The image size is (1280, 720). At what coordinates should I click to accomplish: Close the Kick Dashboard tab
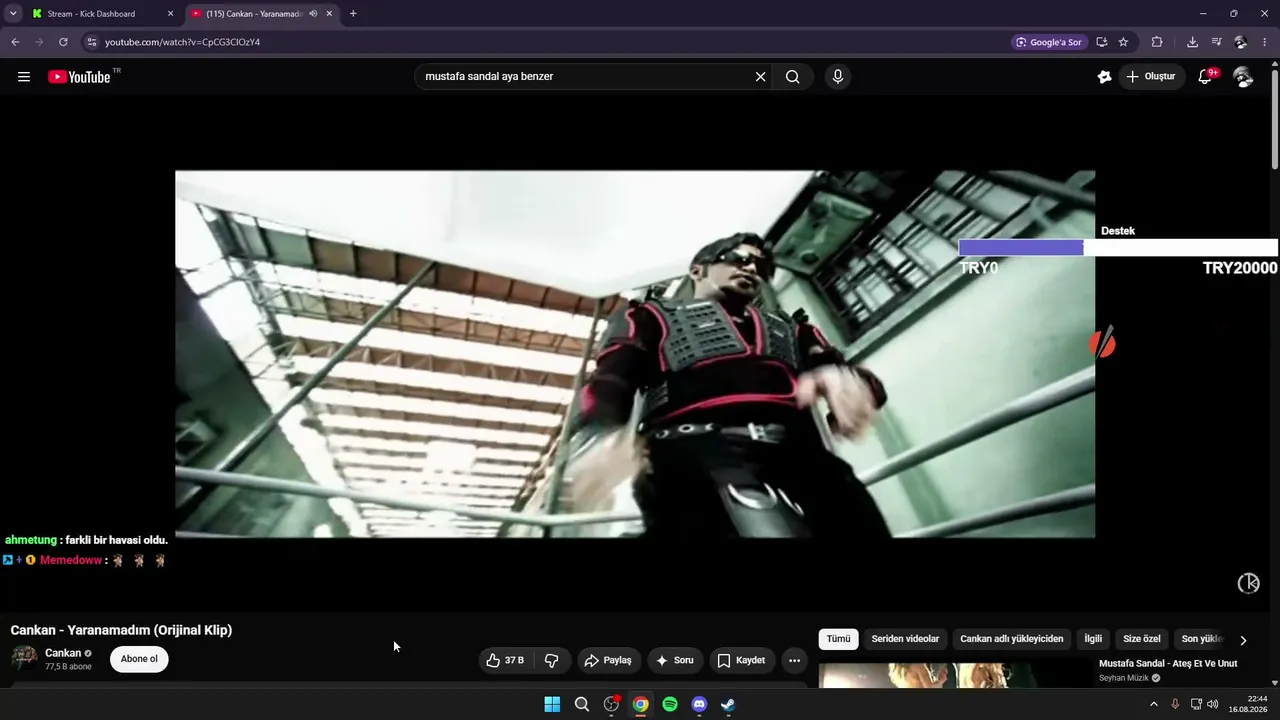coord(170,14)
